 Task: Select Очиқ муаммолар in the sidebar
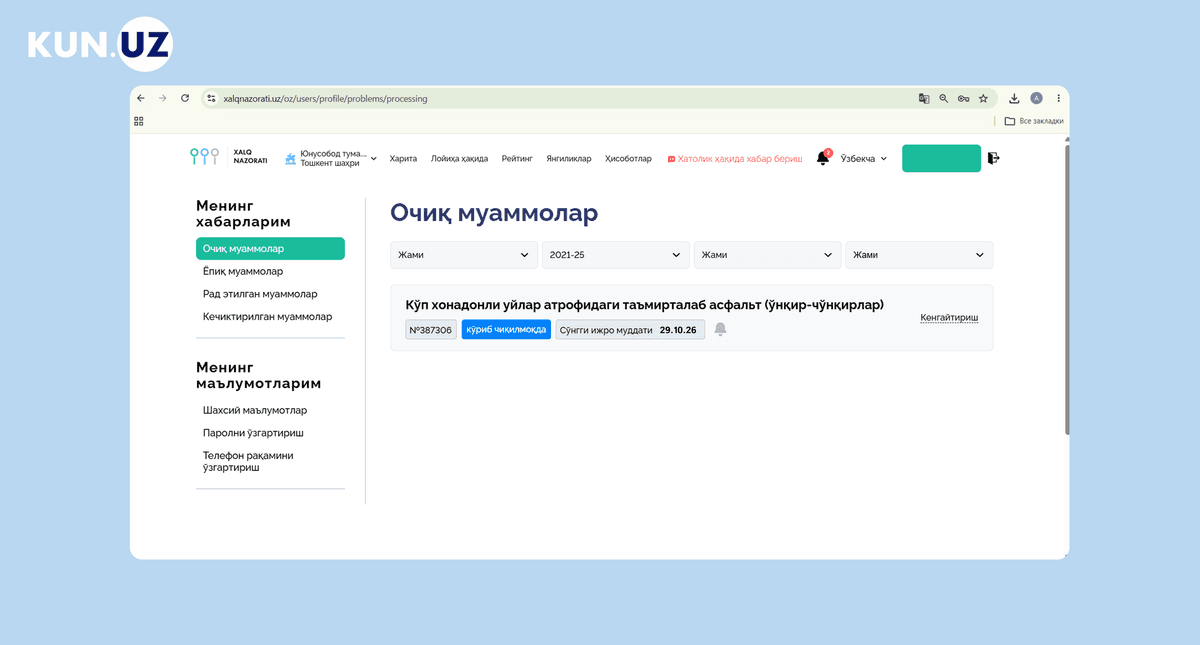pyautogui.click(x=270, y=249)
